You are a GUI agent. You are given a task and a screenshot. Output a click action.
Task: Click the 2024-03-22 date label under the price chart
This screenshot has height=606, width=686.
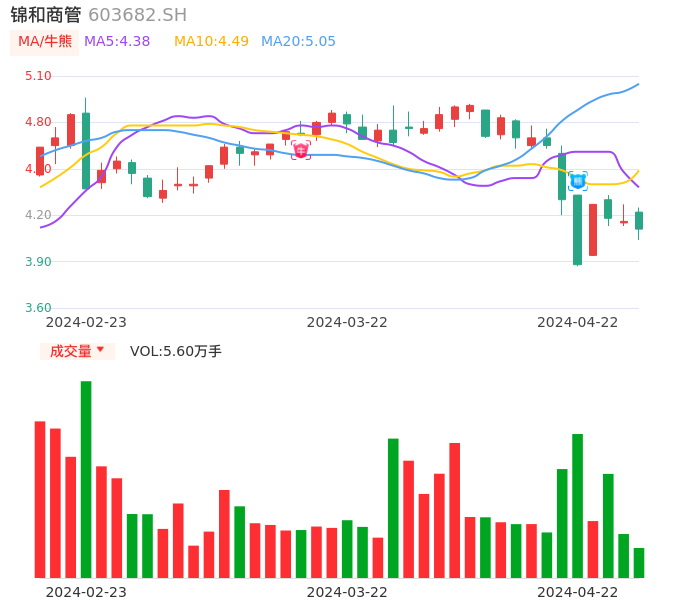pyautogui.click(x=347, y=322)
